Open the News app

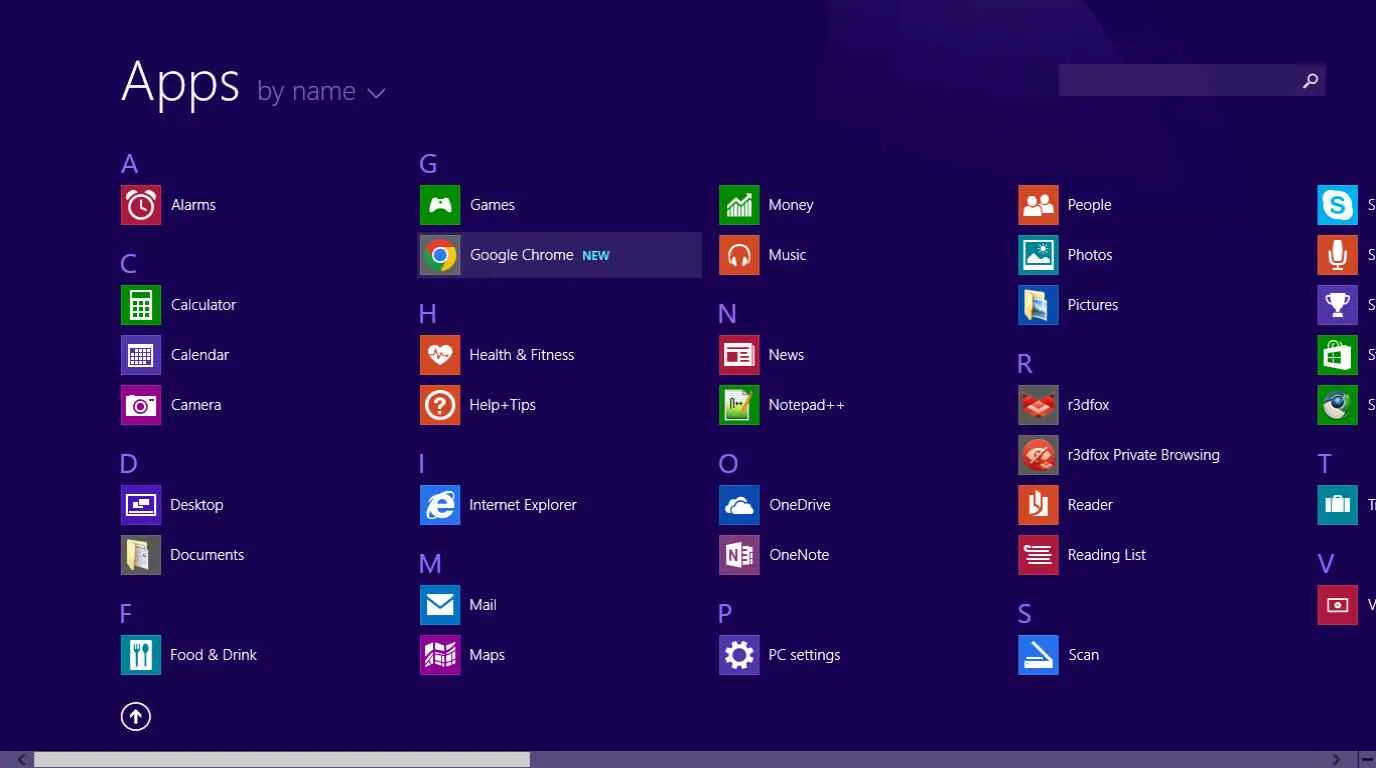click(x=761, y=355)
